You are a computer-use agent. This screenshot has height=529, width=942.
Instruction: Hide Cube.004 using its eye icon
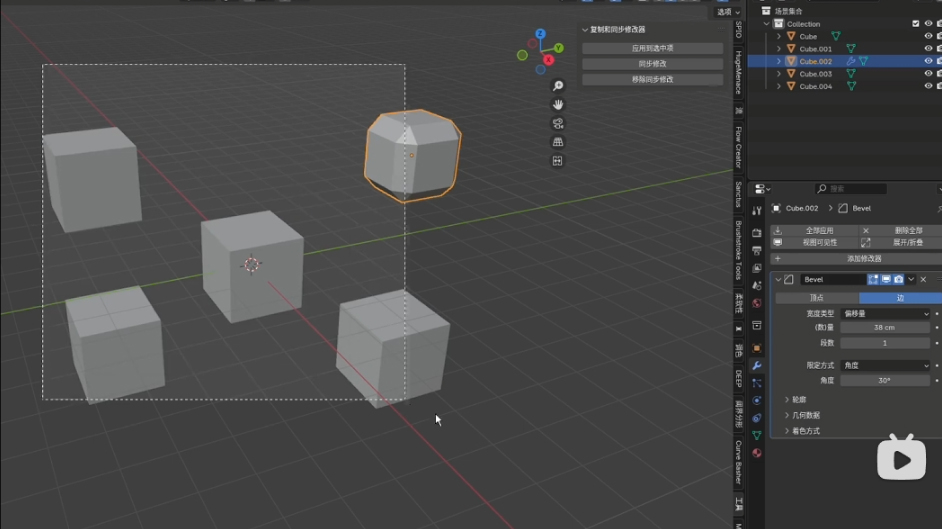click(x=928, y=86)
